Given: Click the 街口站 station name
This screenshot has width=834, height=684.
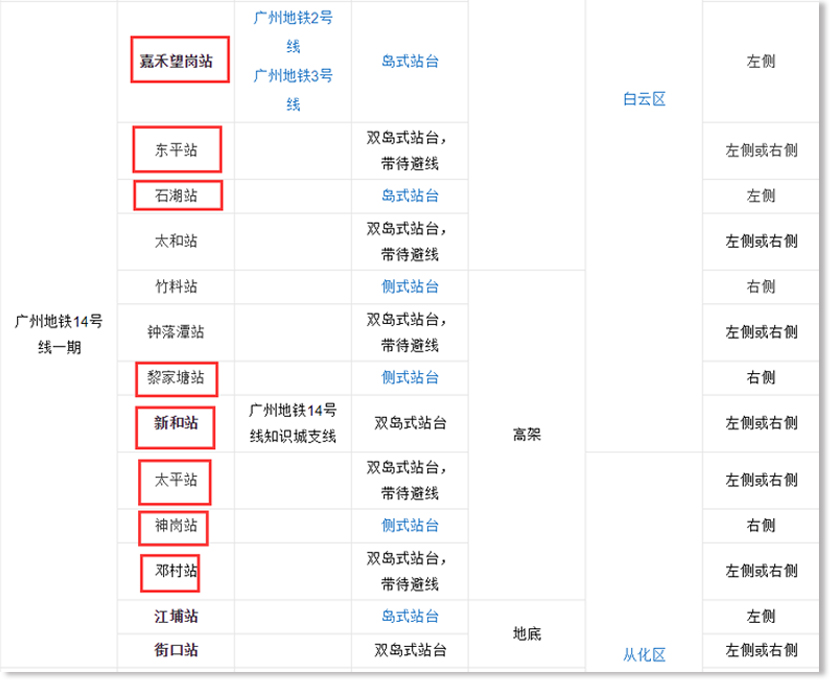Looking at the screenshot, I should (x=176, y=650).
